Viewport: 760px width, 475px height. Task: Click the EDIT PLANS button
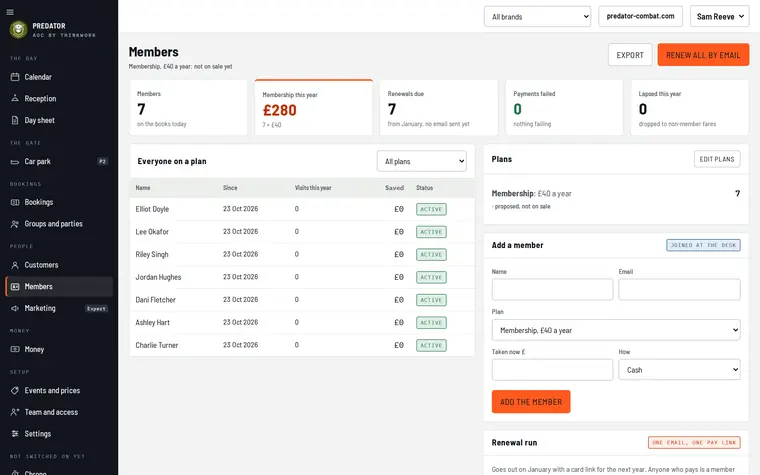click(717, 159)
